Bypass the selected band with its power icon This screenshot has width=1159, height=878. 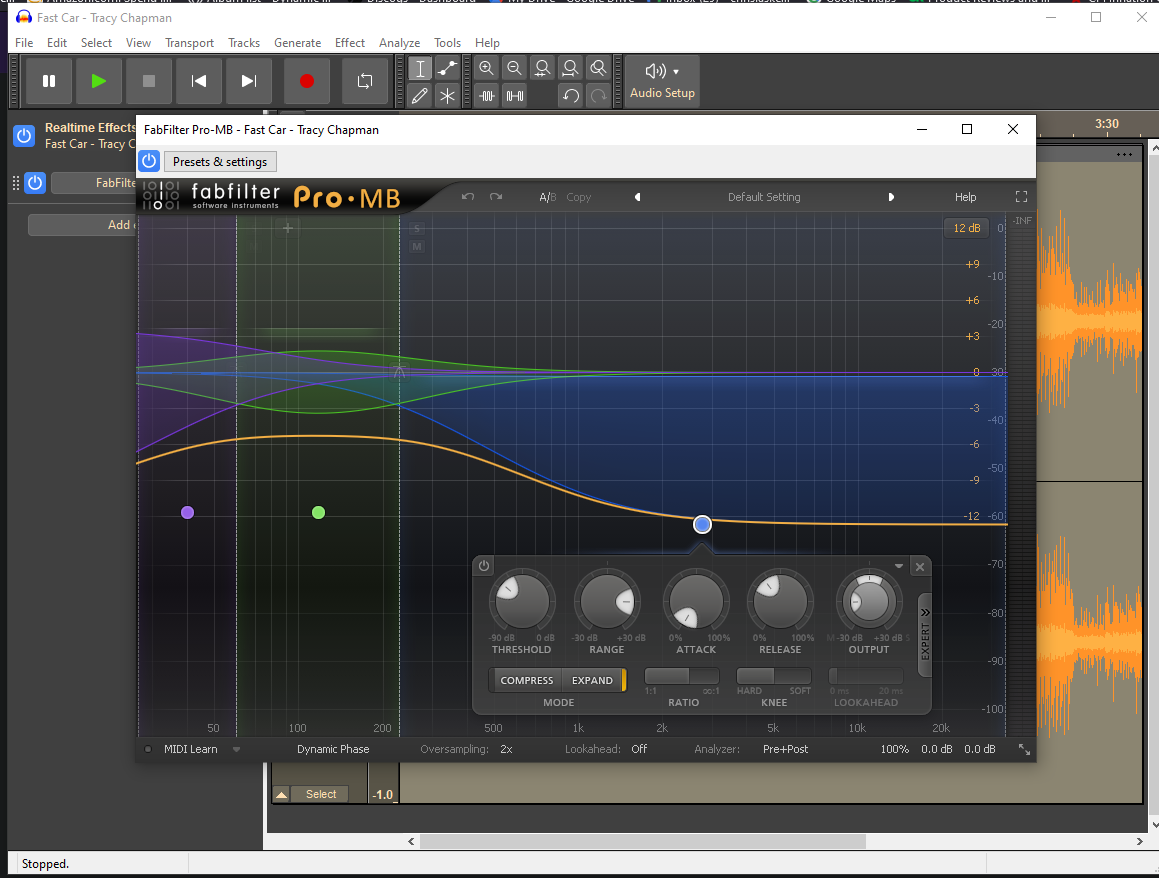tap(484, 565)
